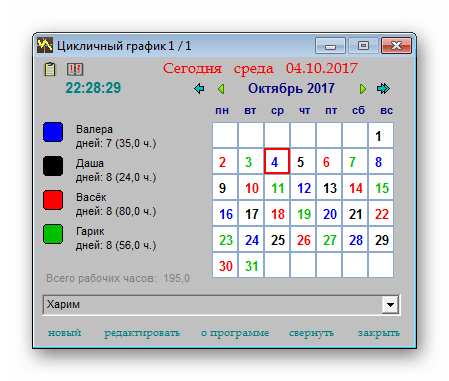This screenshot has width=449, height=381.
Task: Click the редактировать link
Action: point(142,333)
